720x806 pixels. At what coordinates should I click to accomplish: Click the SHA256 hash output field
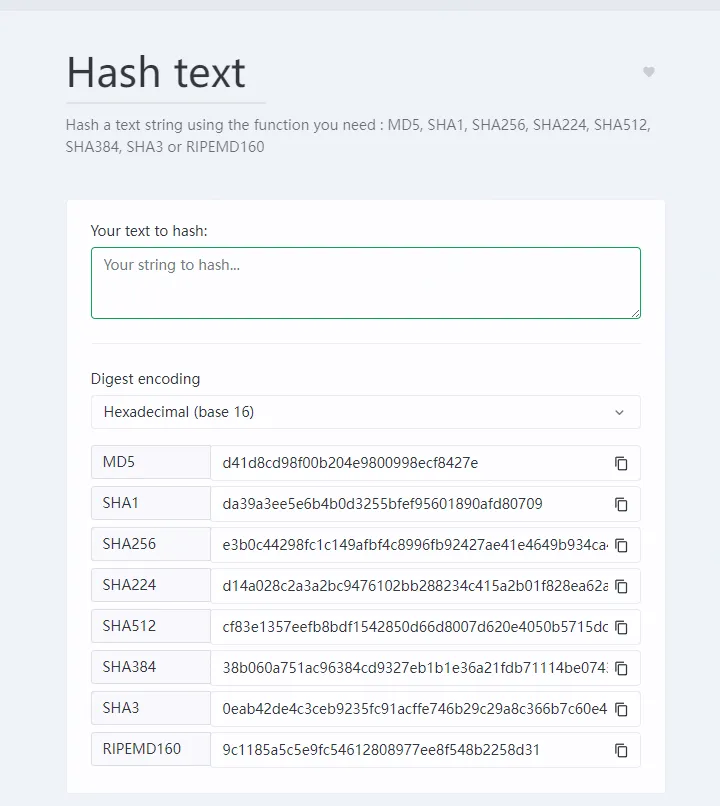point(410,545)
